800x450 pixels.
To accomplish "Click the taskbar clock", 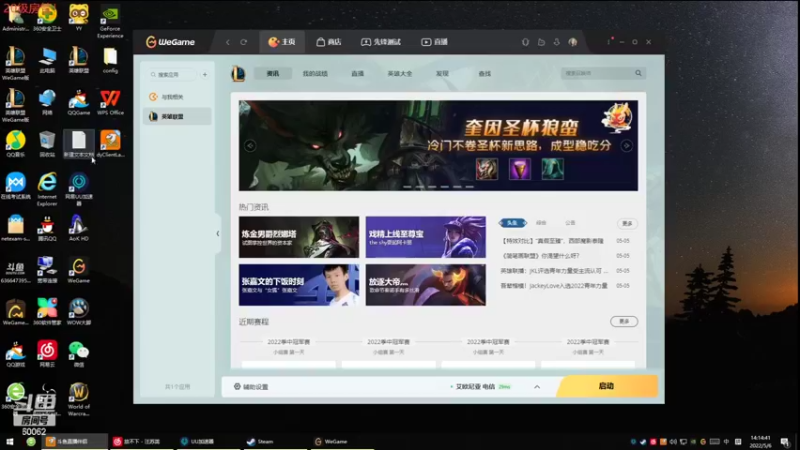I will [x=760, y=441].
